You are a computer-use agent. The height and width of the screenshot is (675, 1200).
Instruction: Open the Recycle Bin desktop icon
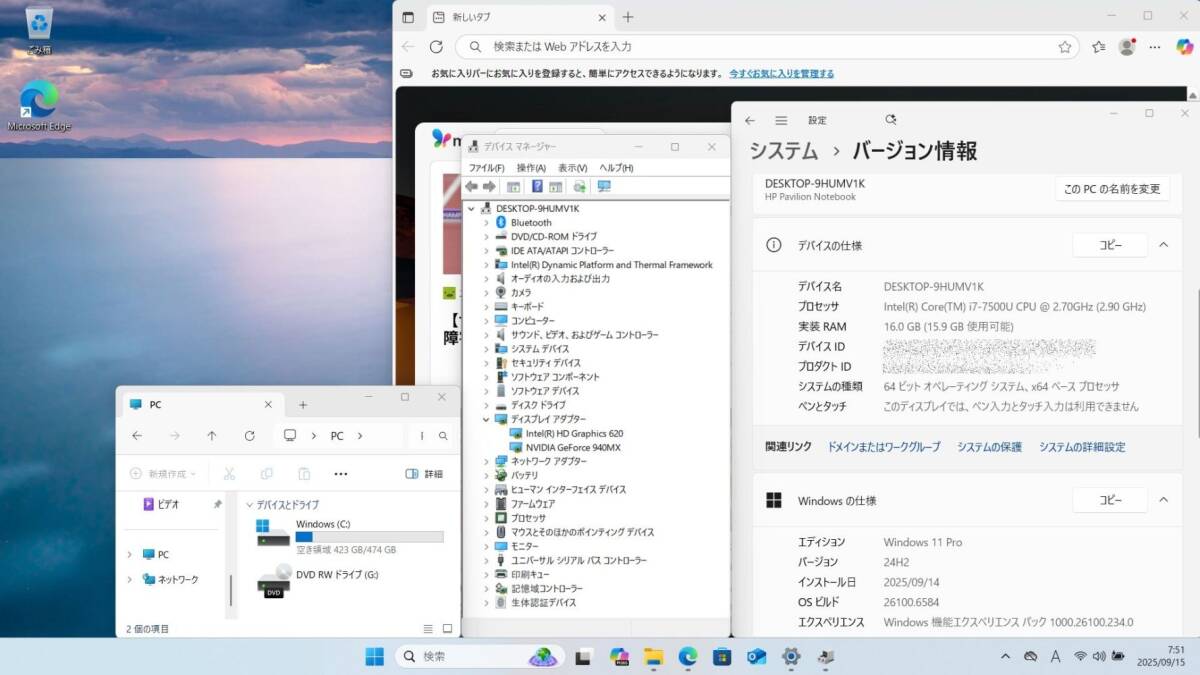point(40,28)
